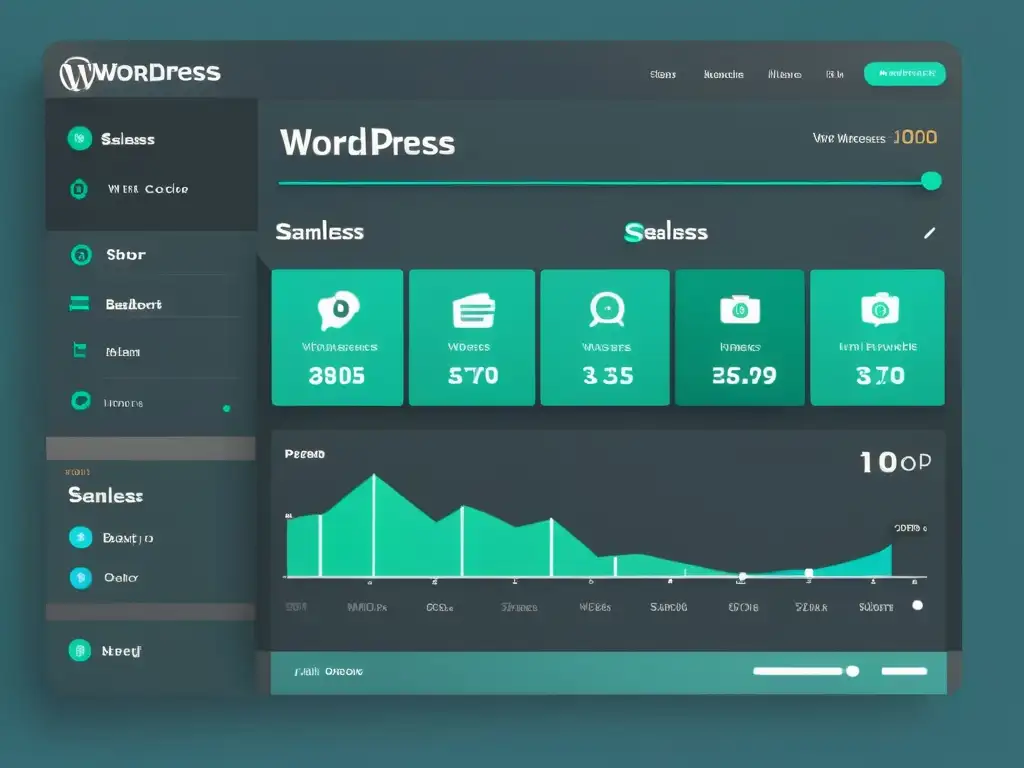Click the Sanless heading in the sidebar
1024x768 pixels.
click(x=106, y=496)
